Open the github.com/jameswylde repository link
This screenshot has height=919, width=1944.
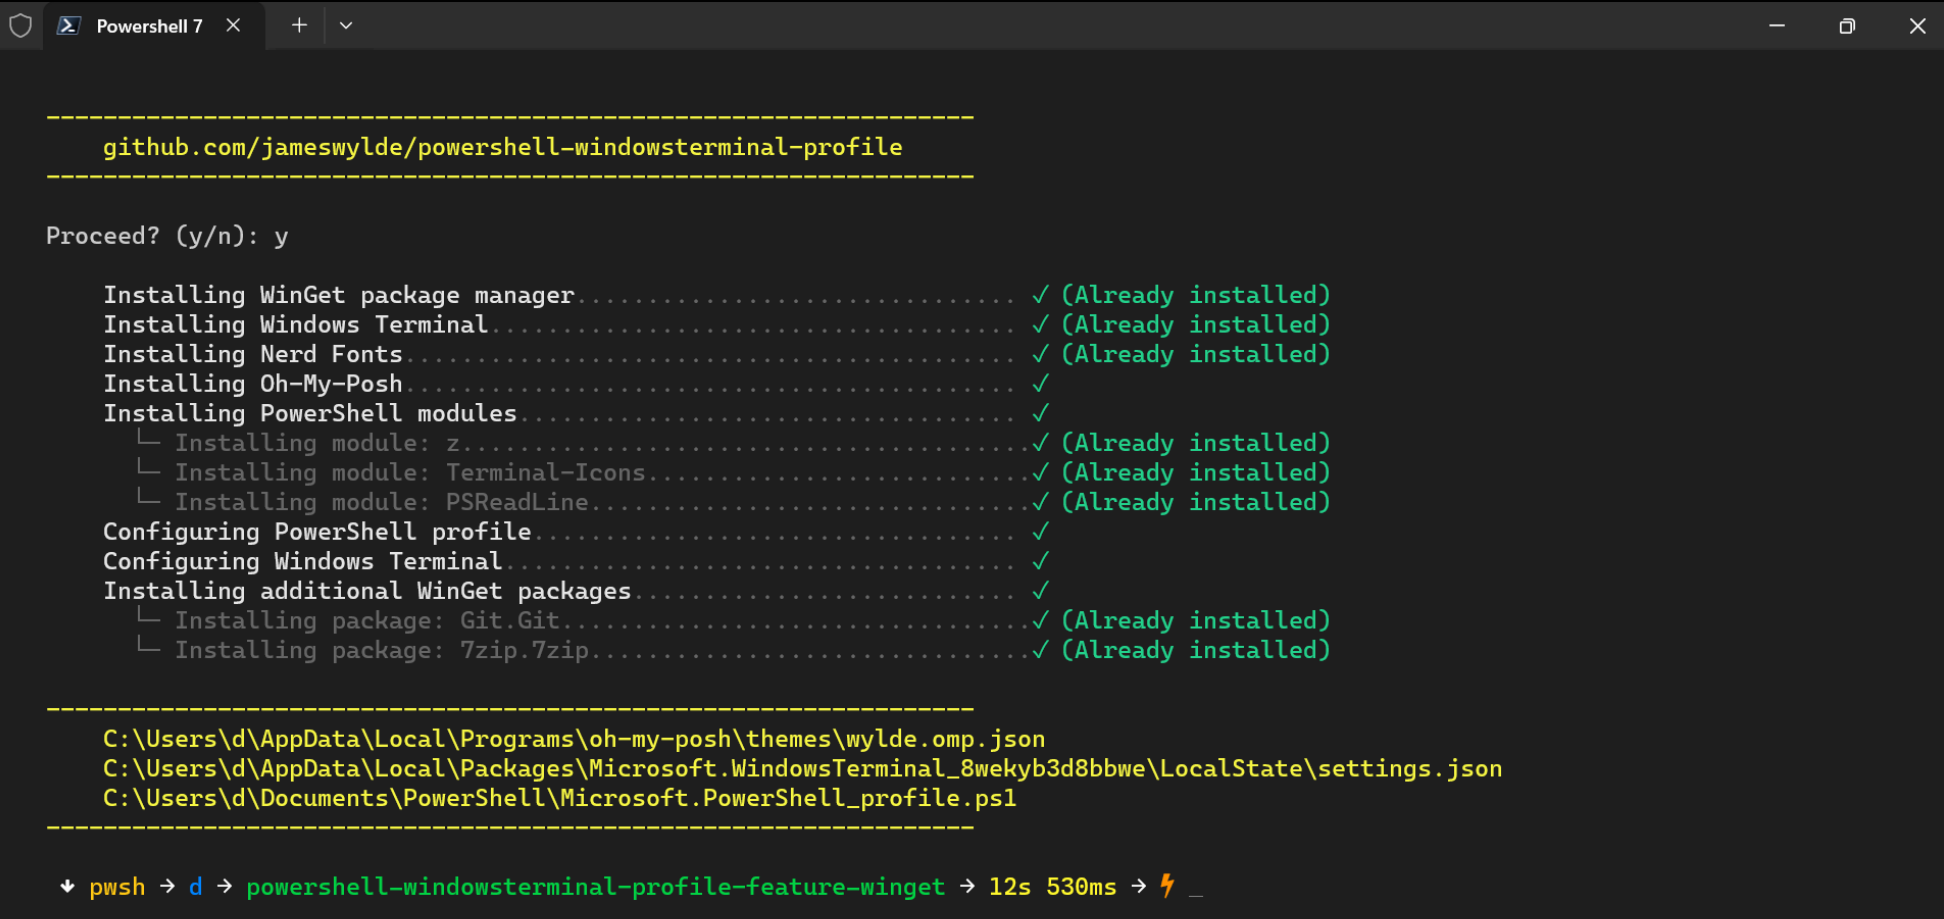(x=502, y=147)
